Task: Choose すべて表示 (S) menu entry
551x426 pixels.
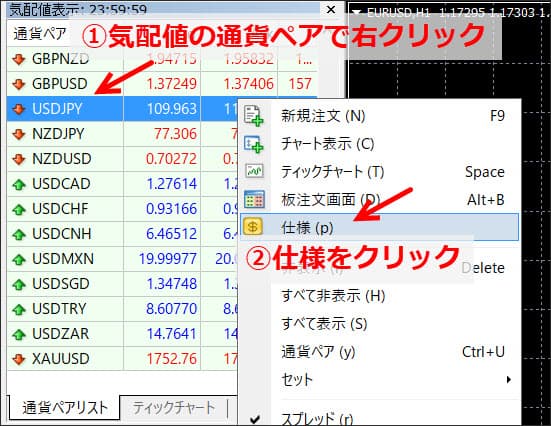Action: point(380,323)
